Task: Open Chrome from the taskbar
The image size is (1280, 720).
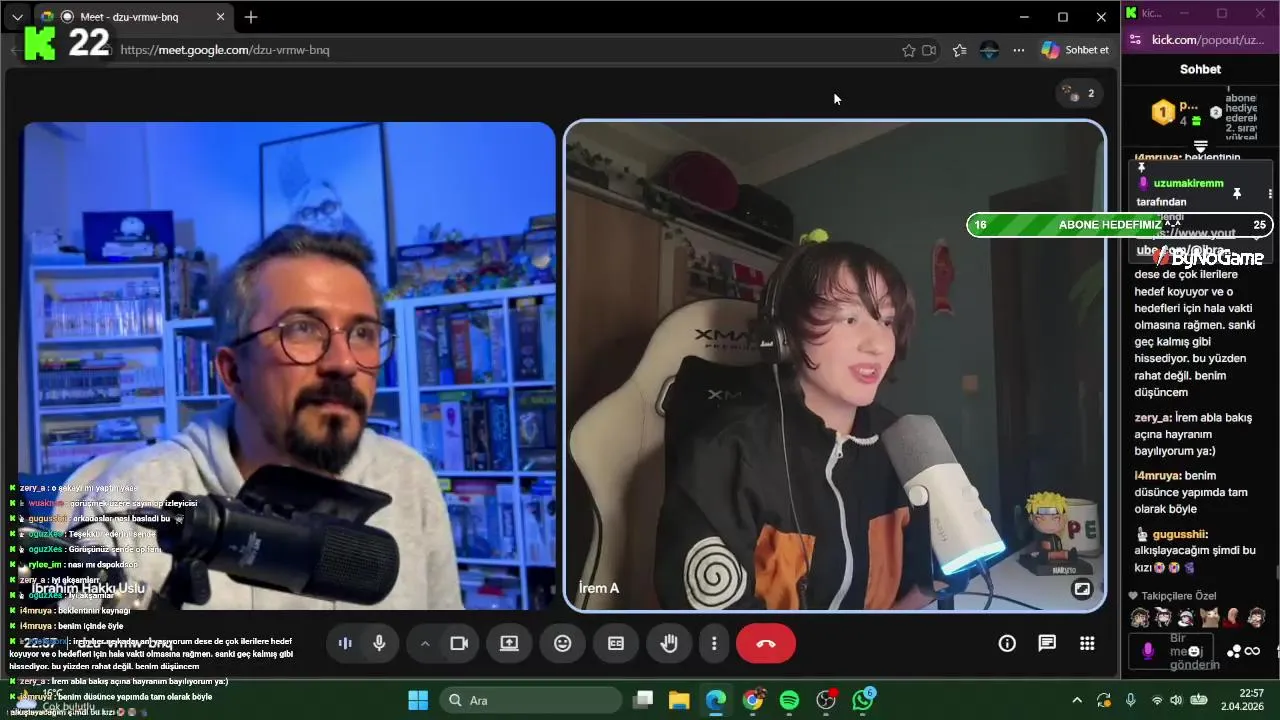Action: coord(753,700)
